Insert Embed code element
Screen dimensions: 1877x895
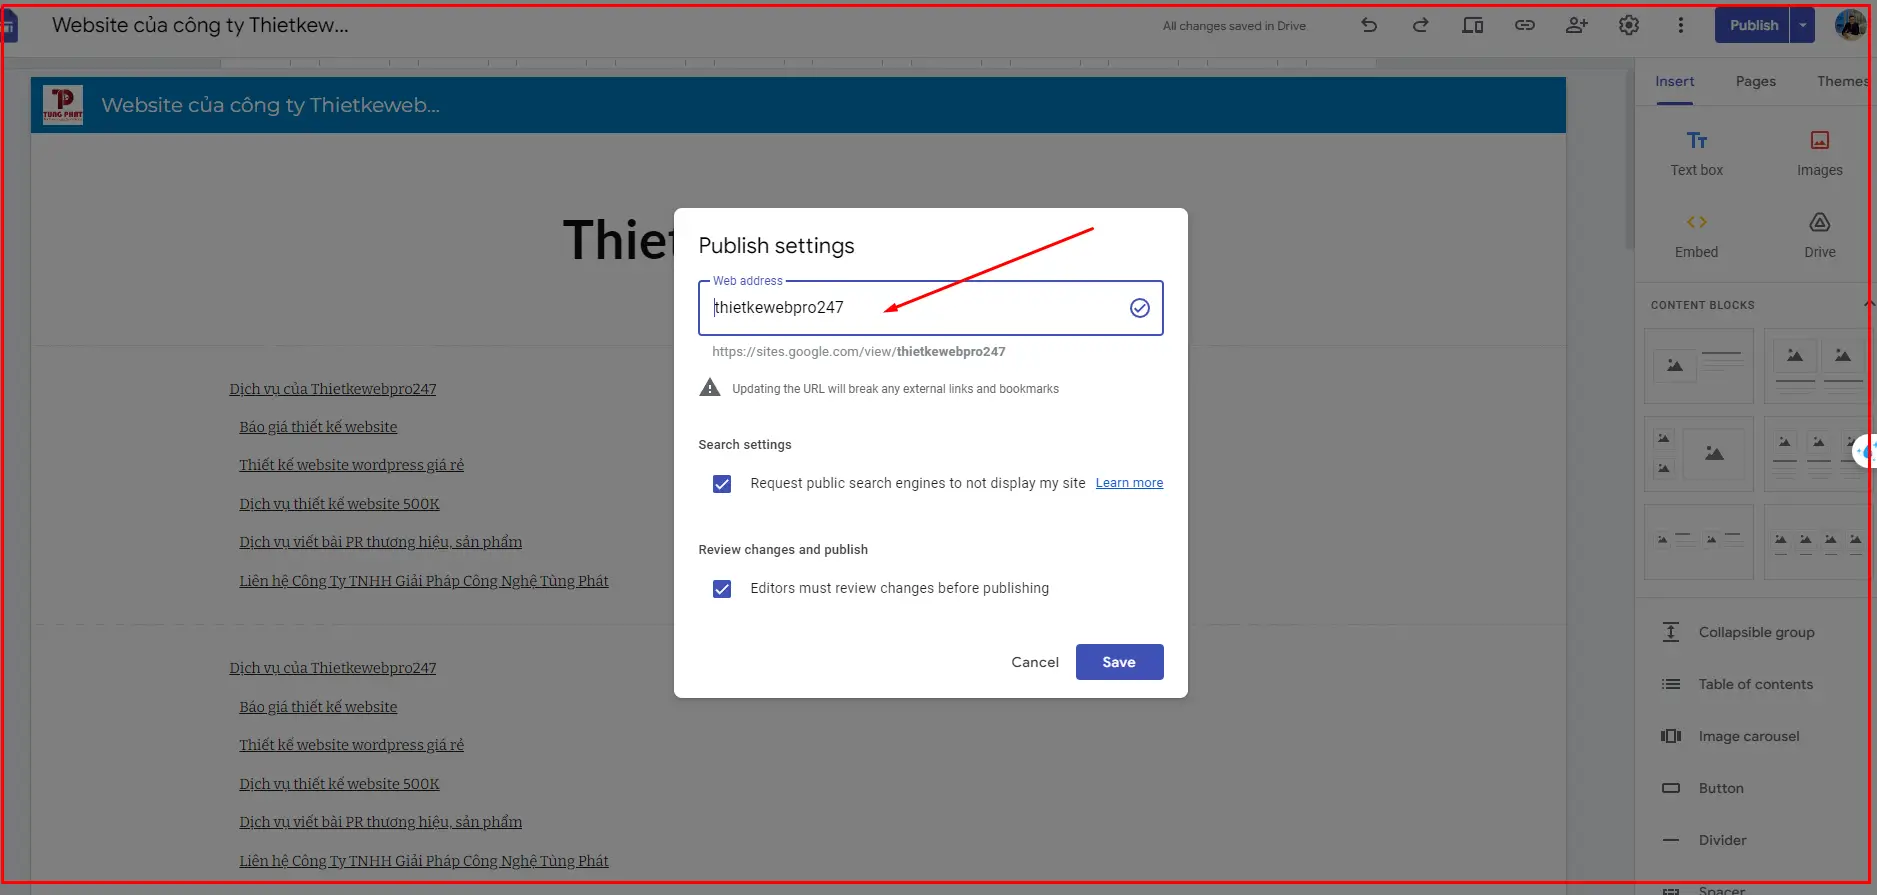pos(1696,235)
